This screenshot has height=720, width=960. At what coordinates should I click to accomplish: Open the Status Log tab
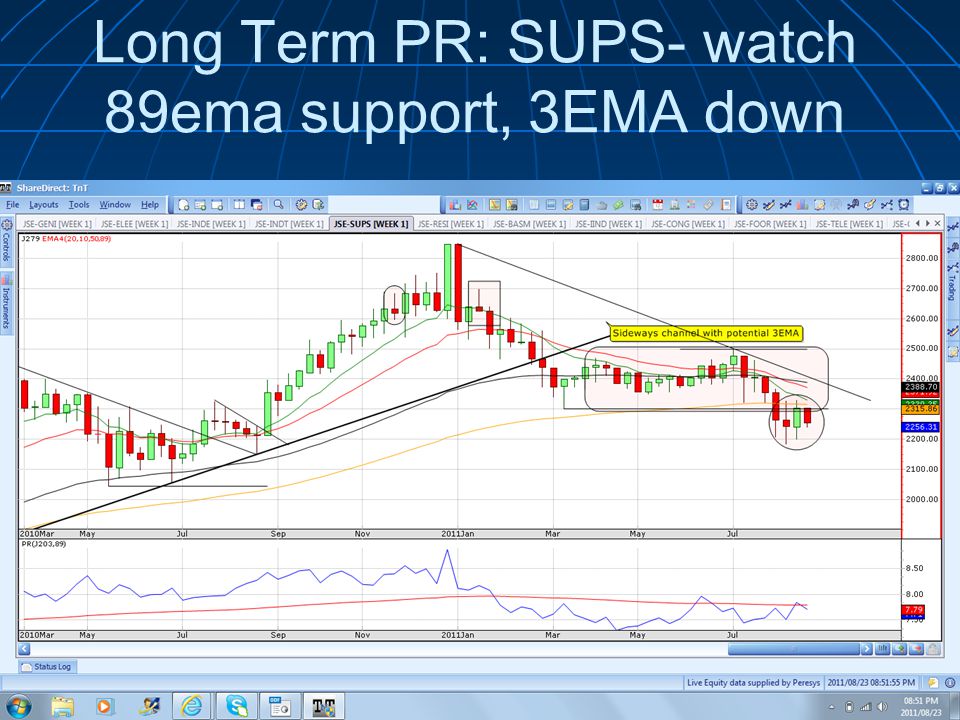(47, 667)
